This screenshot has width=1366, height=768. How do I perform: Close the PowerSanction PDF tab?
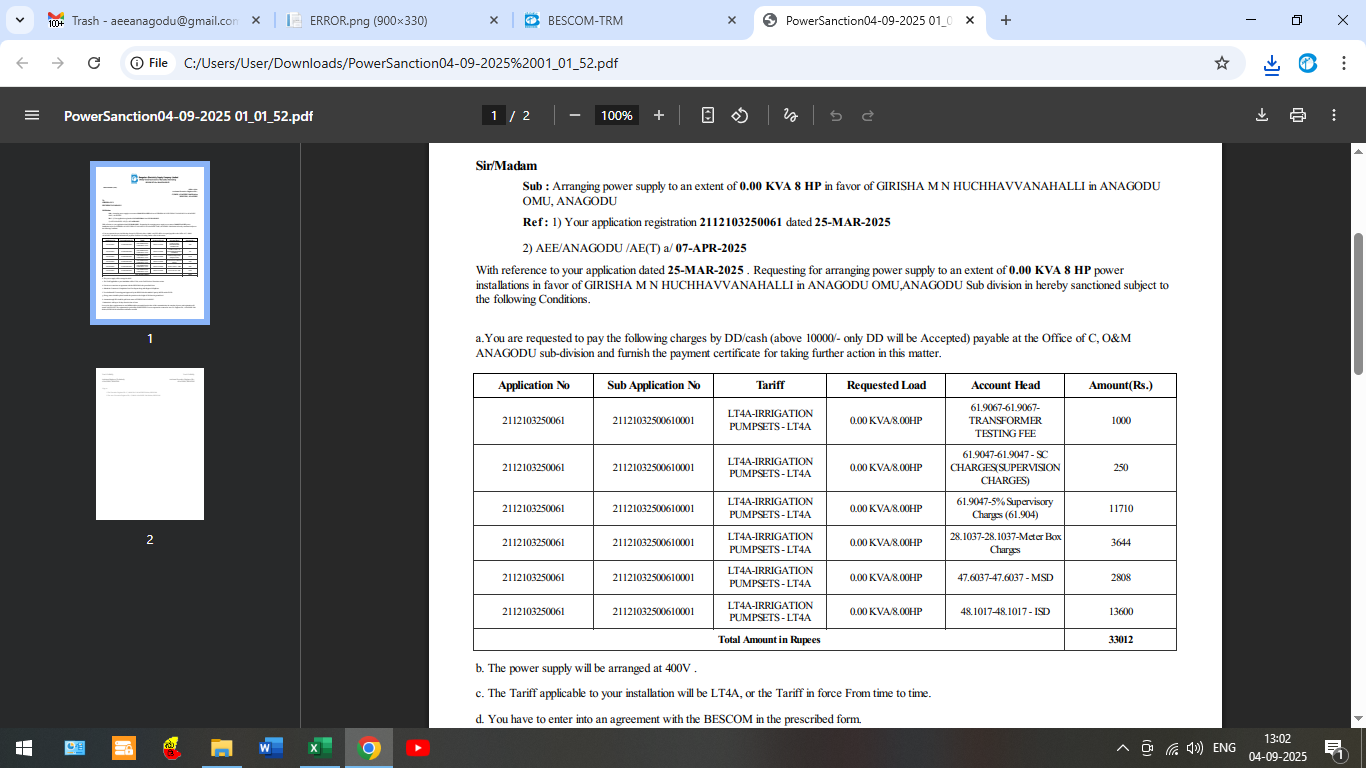tap(970, 20)
